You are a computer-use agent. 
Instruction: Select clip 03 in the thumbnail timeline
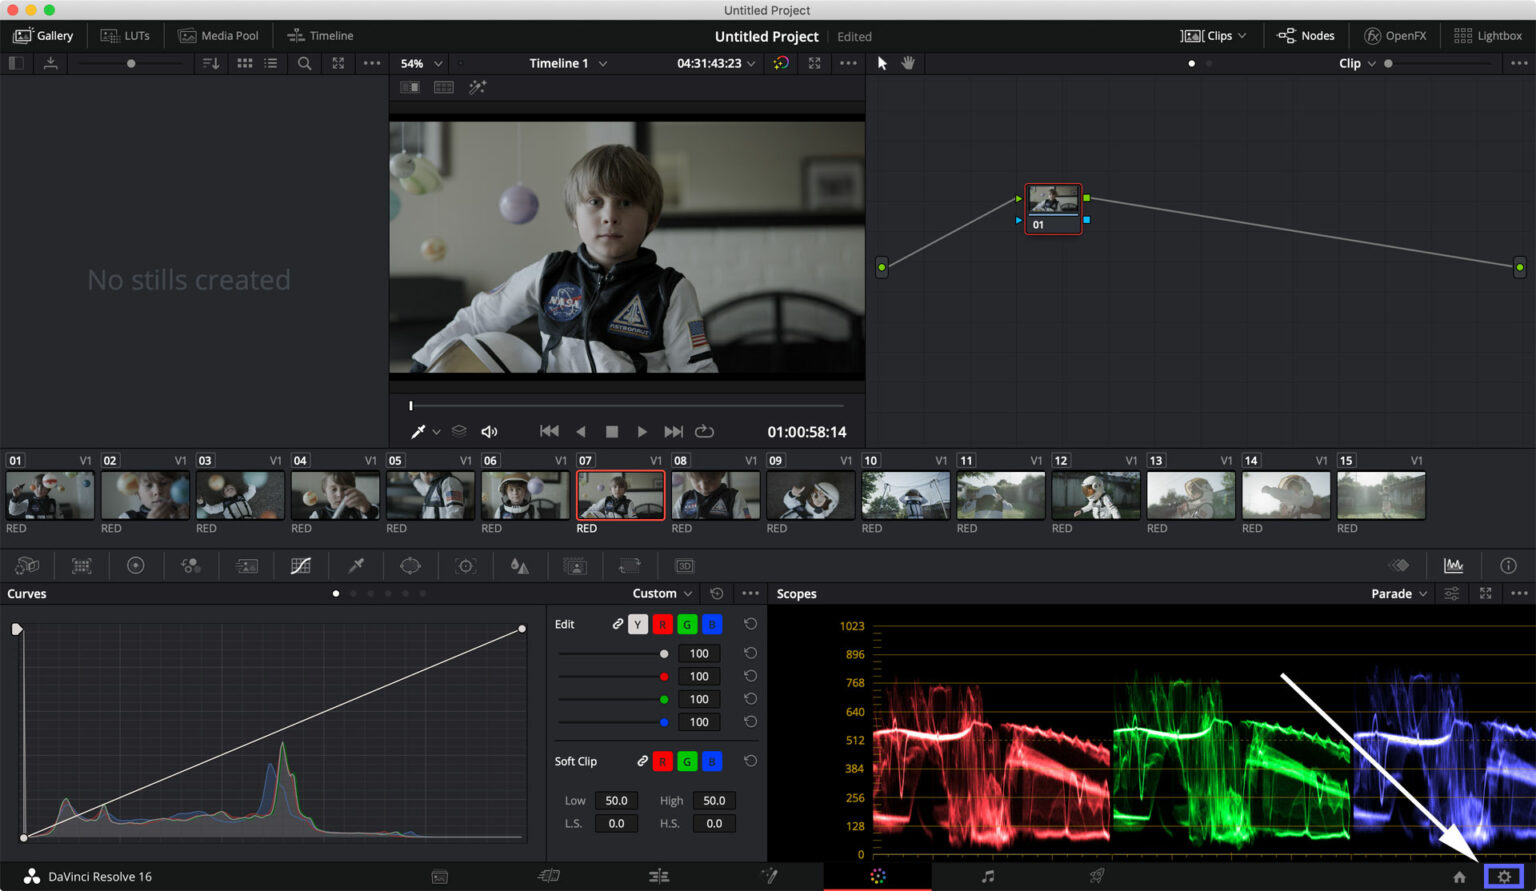pyautogui.click(x=240, y=494)
